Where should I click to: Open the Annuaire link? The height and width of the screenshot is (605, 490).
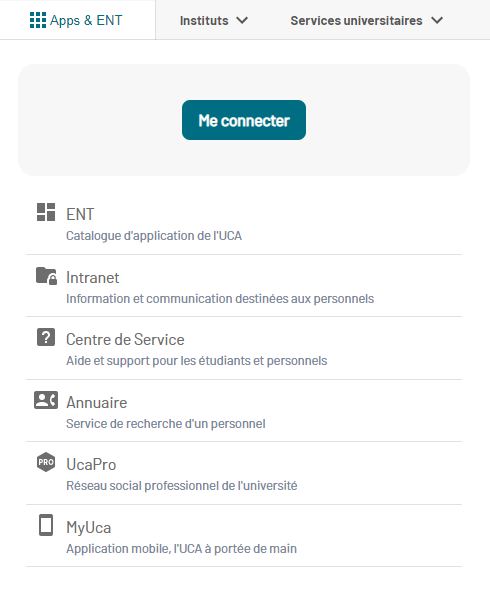tap(244, 411)
